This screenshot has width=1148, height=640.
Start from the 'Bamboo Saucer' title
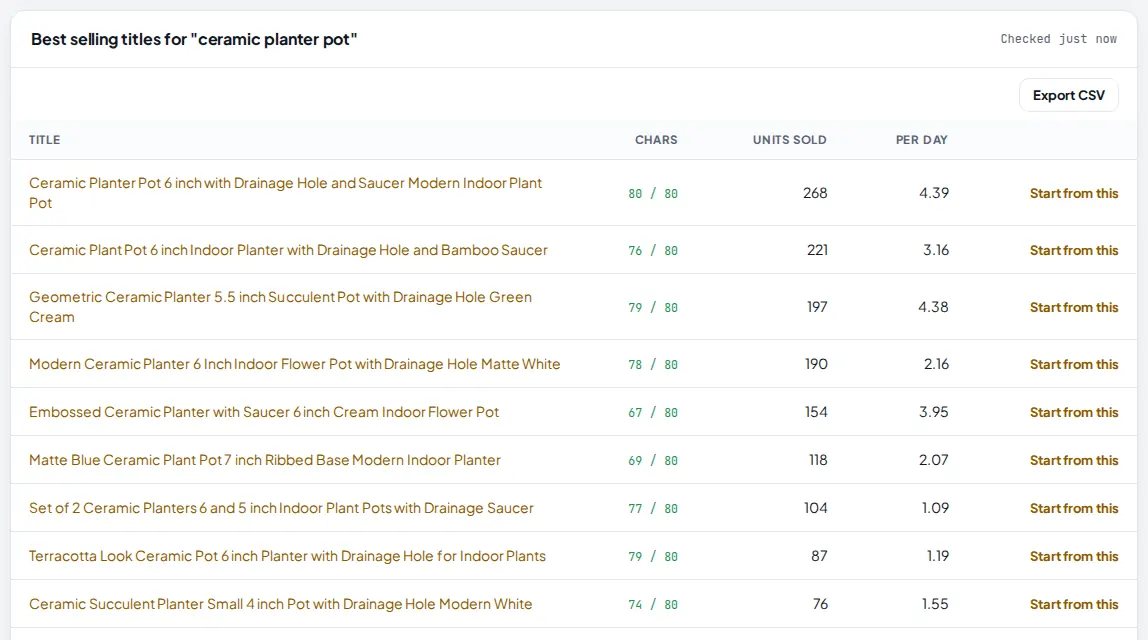pos(1073,250)
